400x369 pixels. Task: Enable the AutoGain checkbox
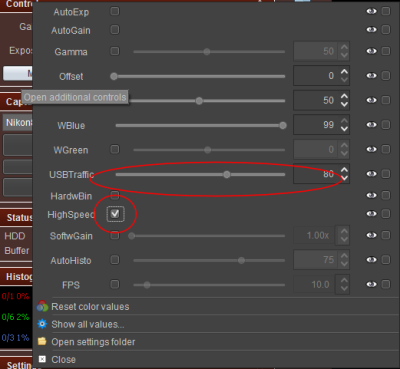(115, 30)
